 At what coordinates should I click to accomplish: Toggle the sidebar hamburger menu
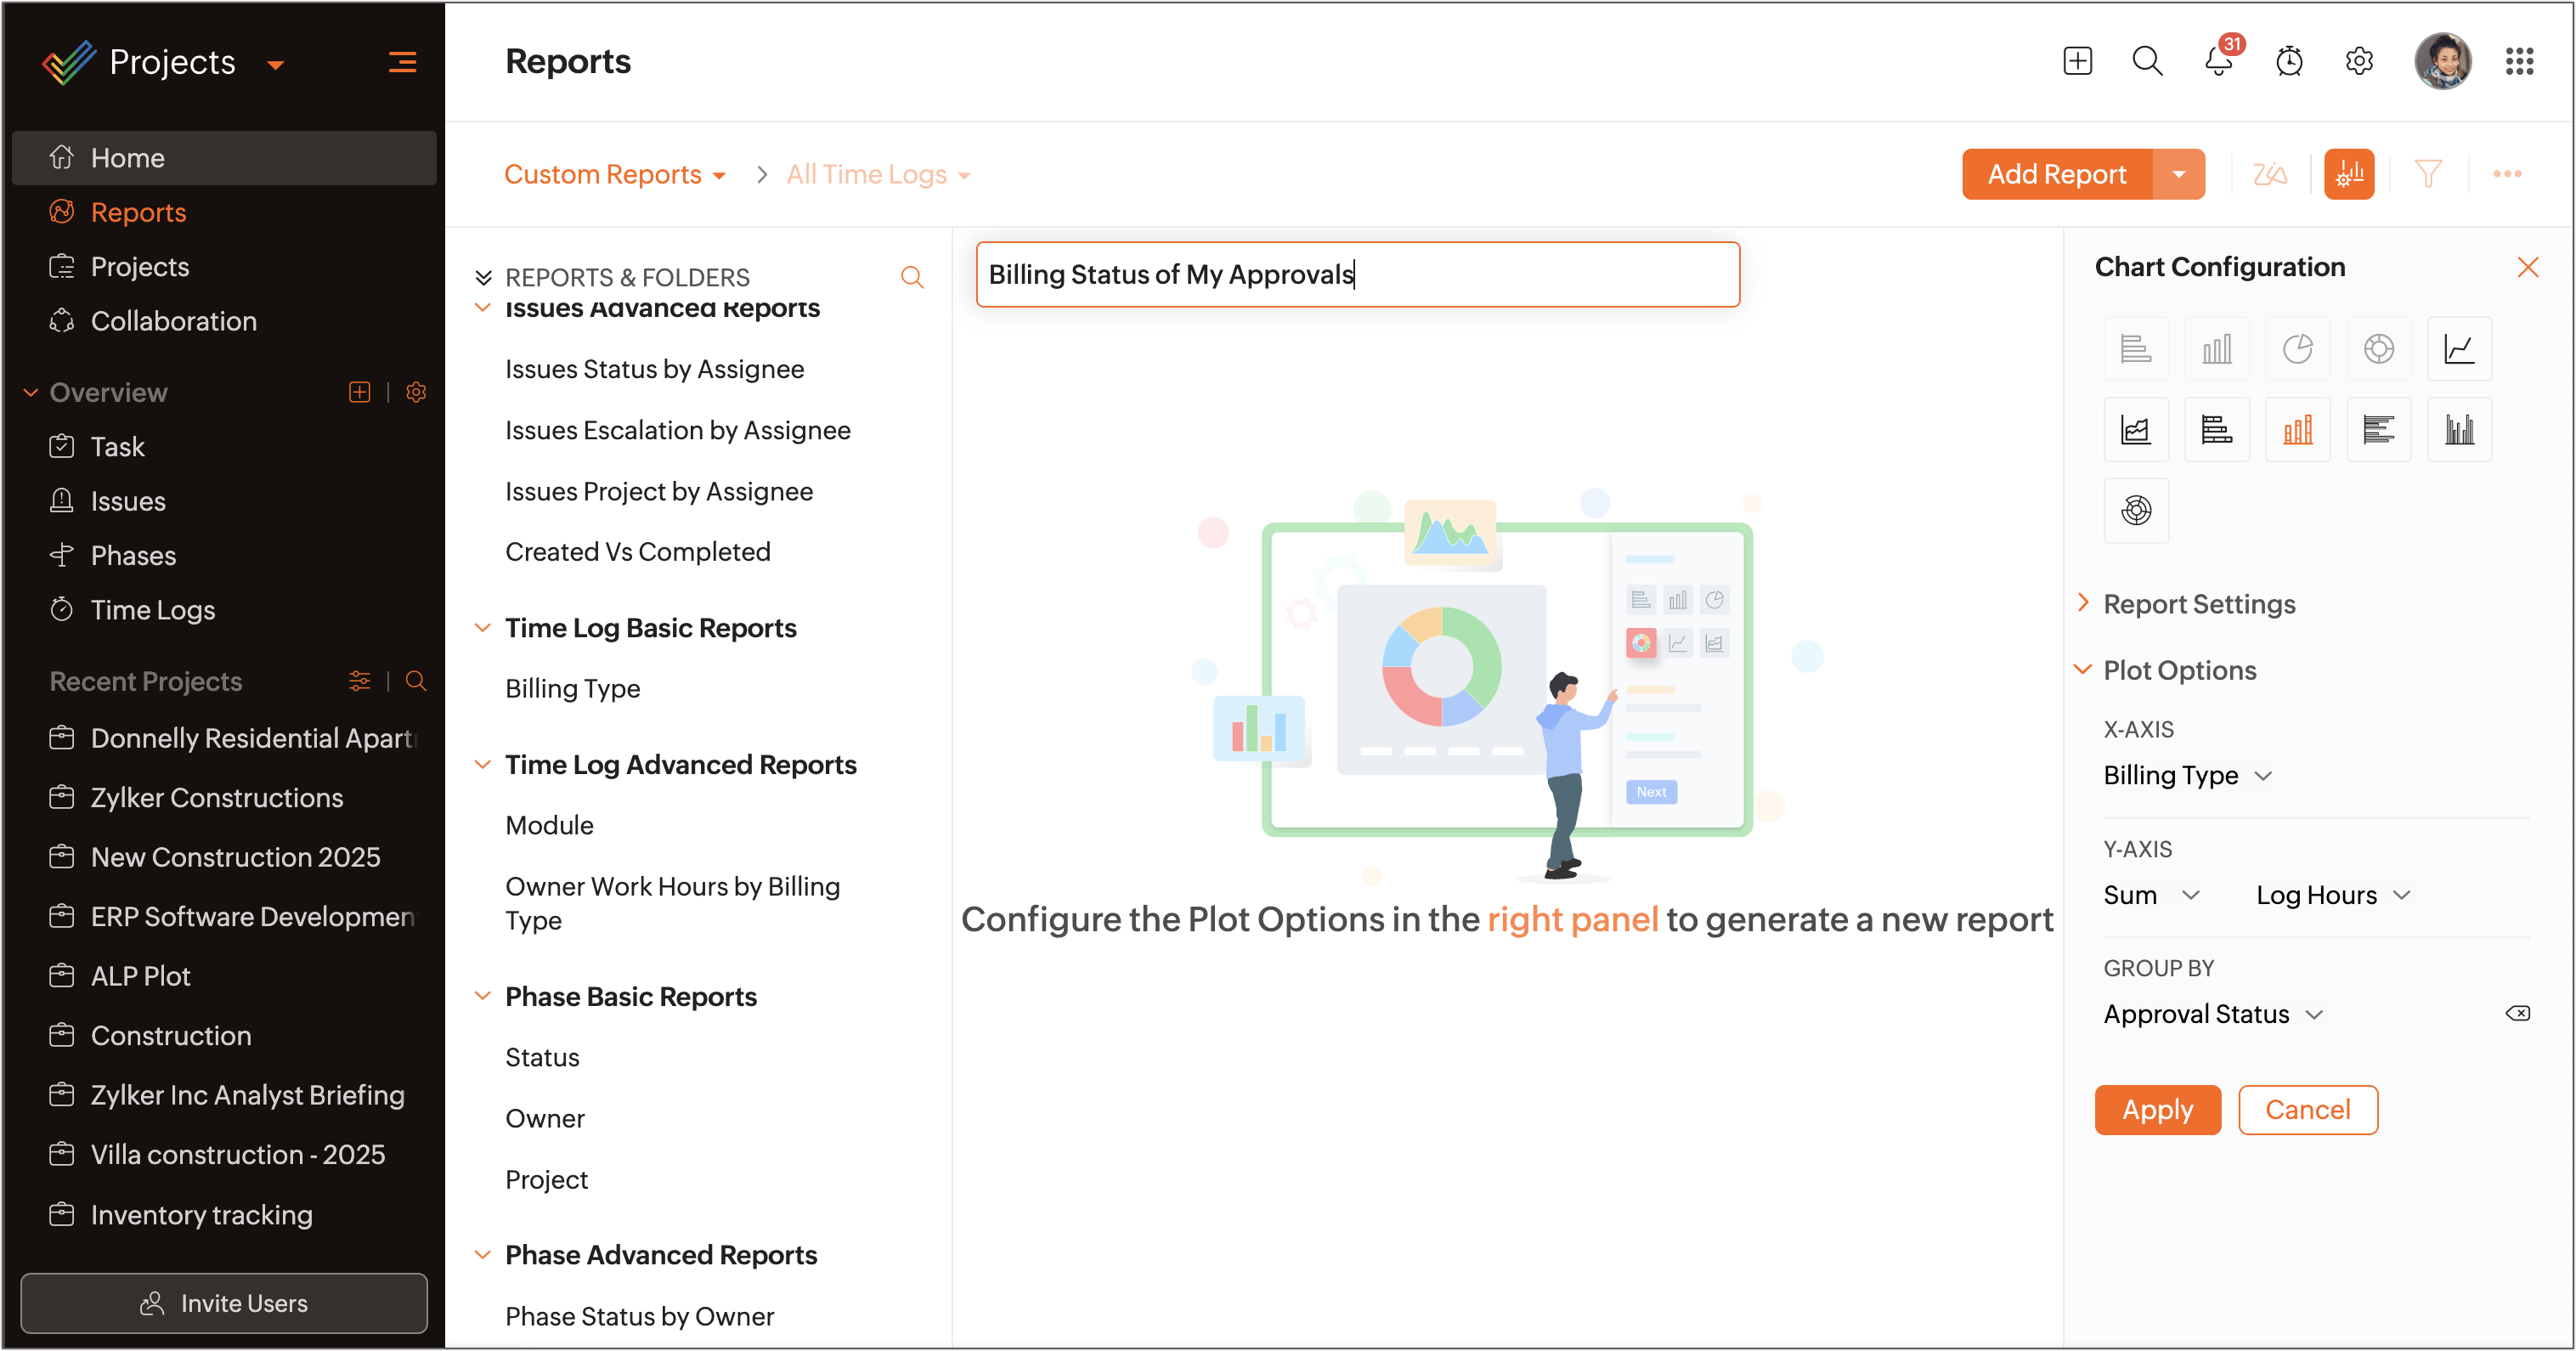[402, 62]
